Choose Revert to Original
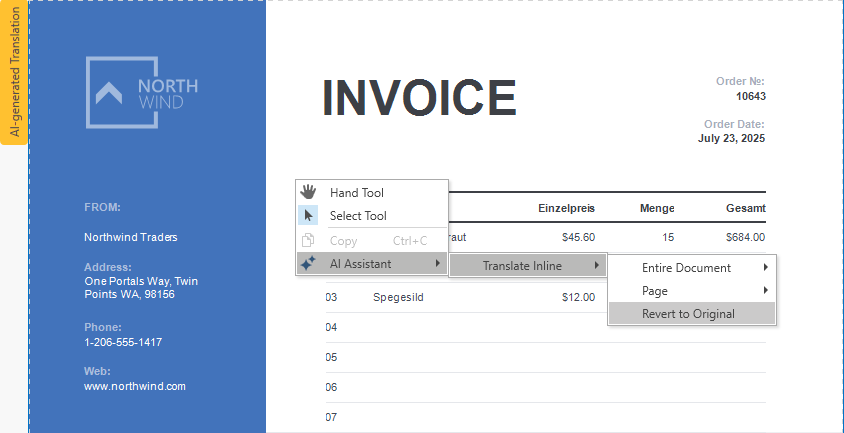This screenshot has width=844, height=433. 692,313
